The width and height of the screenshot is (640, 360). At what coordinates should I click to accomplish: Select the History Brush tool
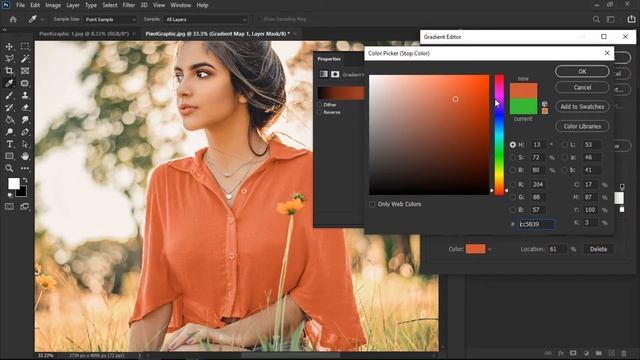(9, 108)
